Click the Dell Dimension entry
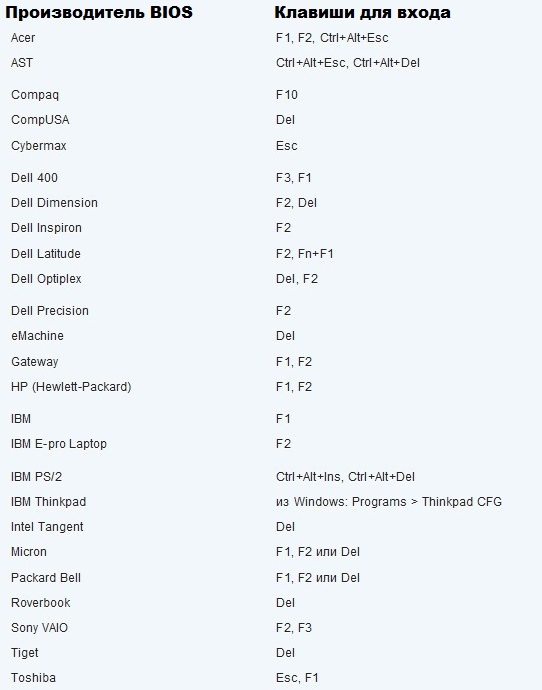This screenshot has width=542, height=690. [x=55, y=203]
